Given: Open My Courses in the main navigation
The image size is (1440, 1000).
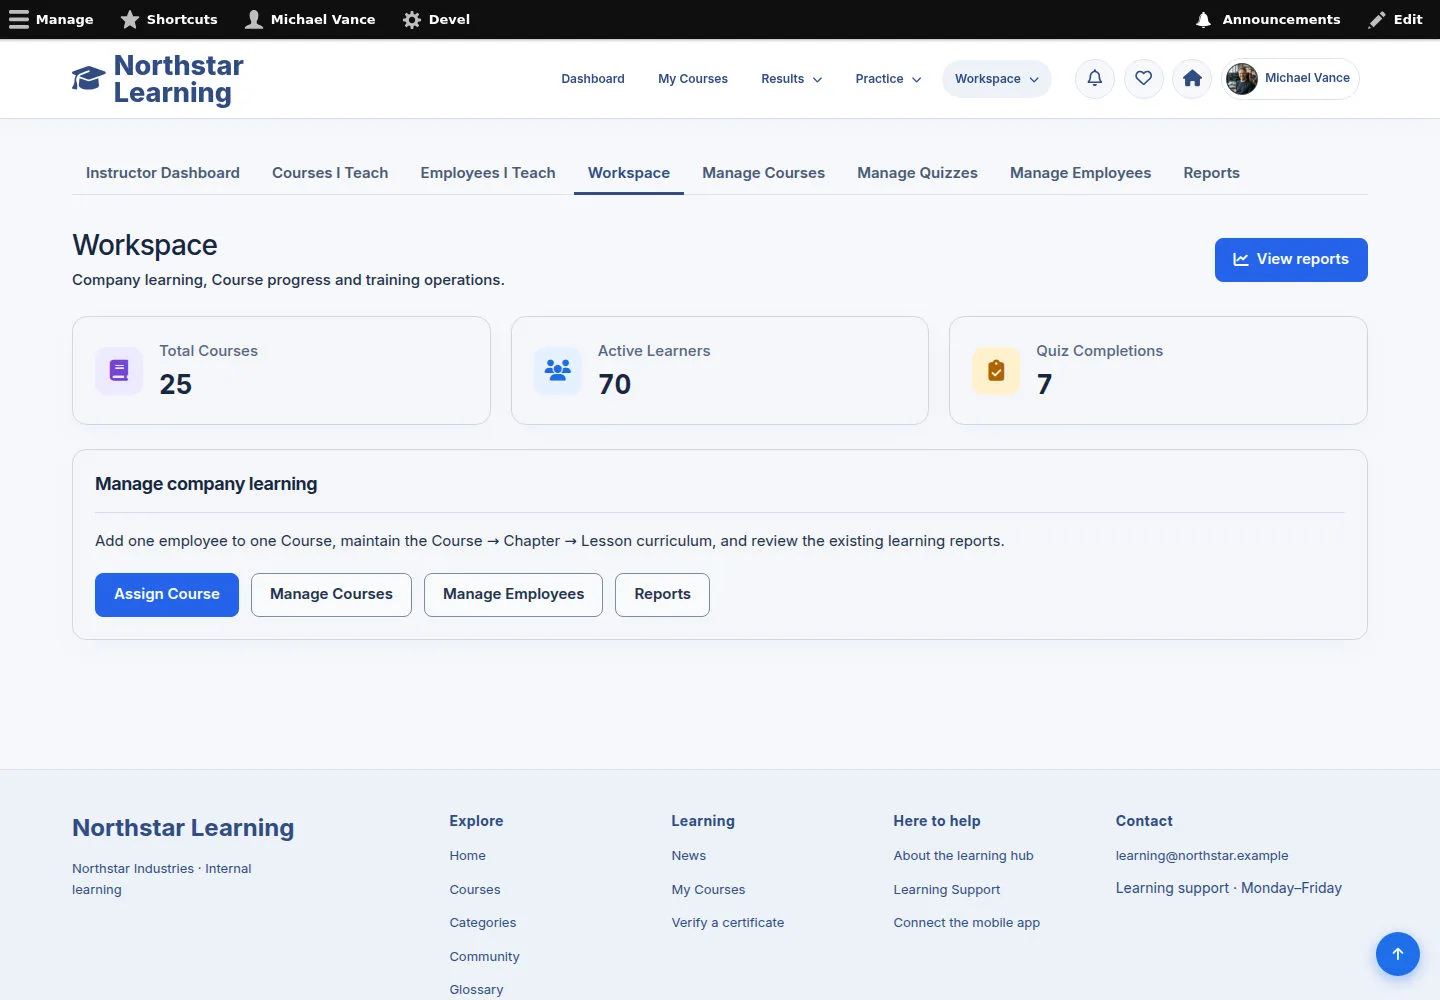Looking at the screenshot, I should (x=693, y=79).
